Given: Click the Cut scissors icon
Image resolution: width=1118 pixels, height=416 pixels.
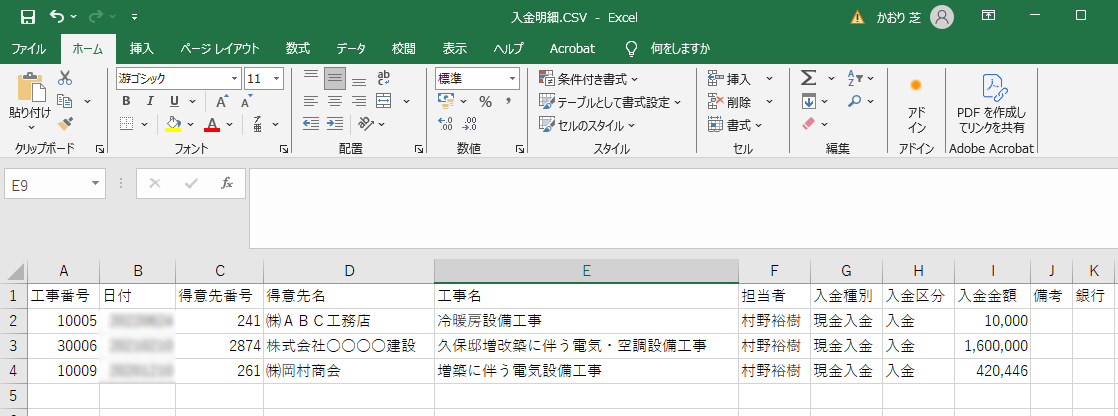Looking at the screenshot, I should (66, 78).
